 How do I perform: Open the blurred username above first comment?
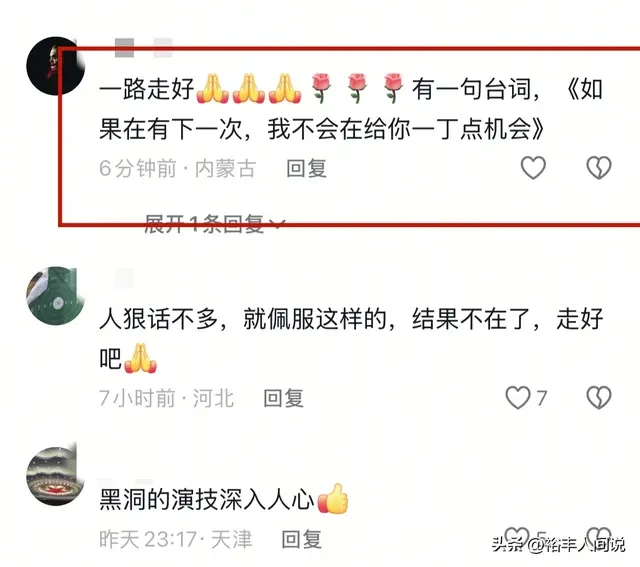(x=144, y=48)
